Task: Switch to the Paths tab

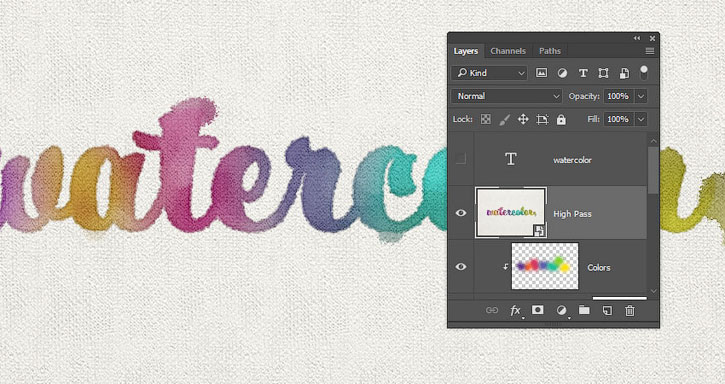Action: pos(549,51)
